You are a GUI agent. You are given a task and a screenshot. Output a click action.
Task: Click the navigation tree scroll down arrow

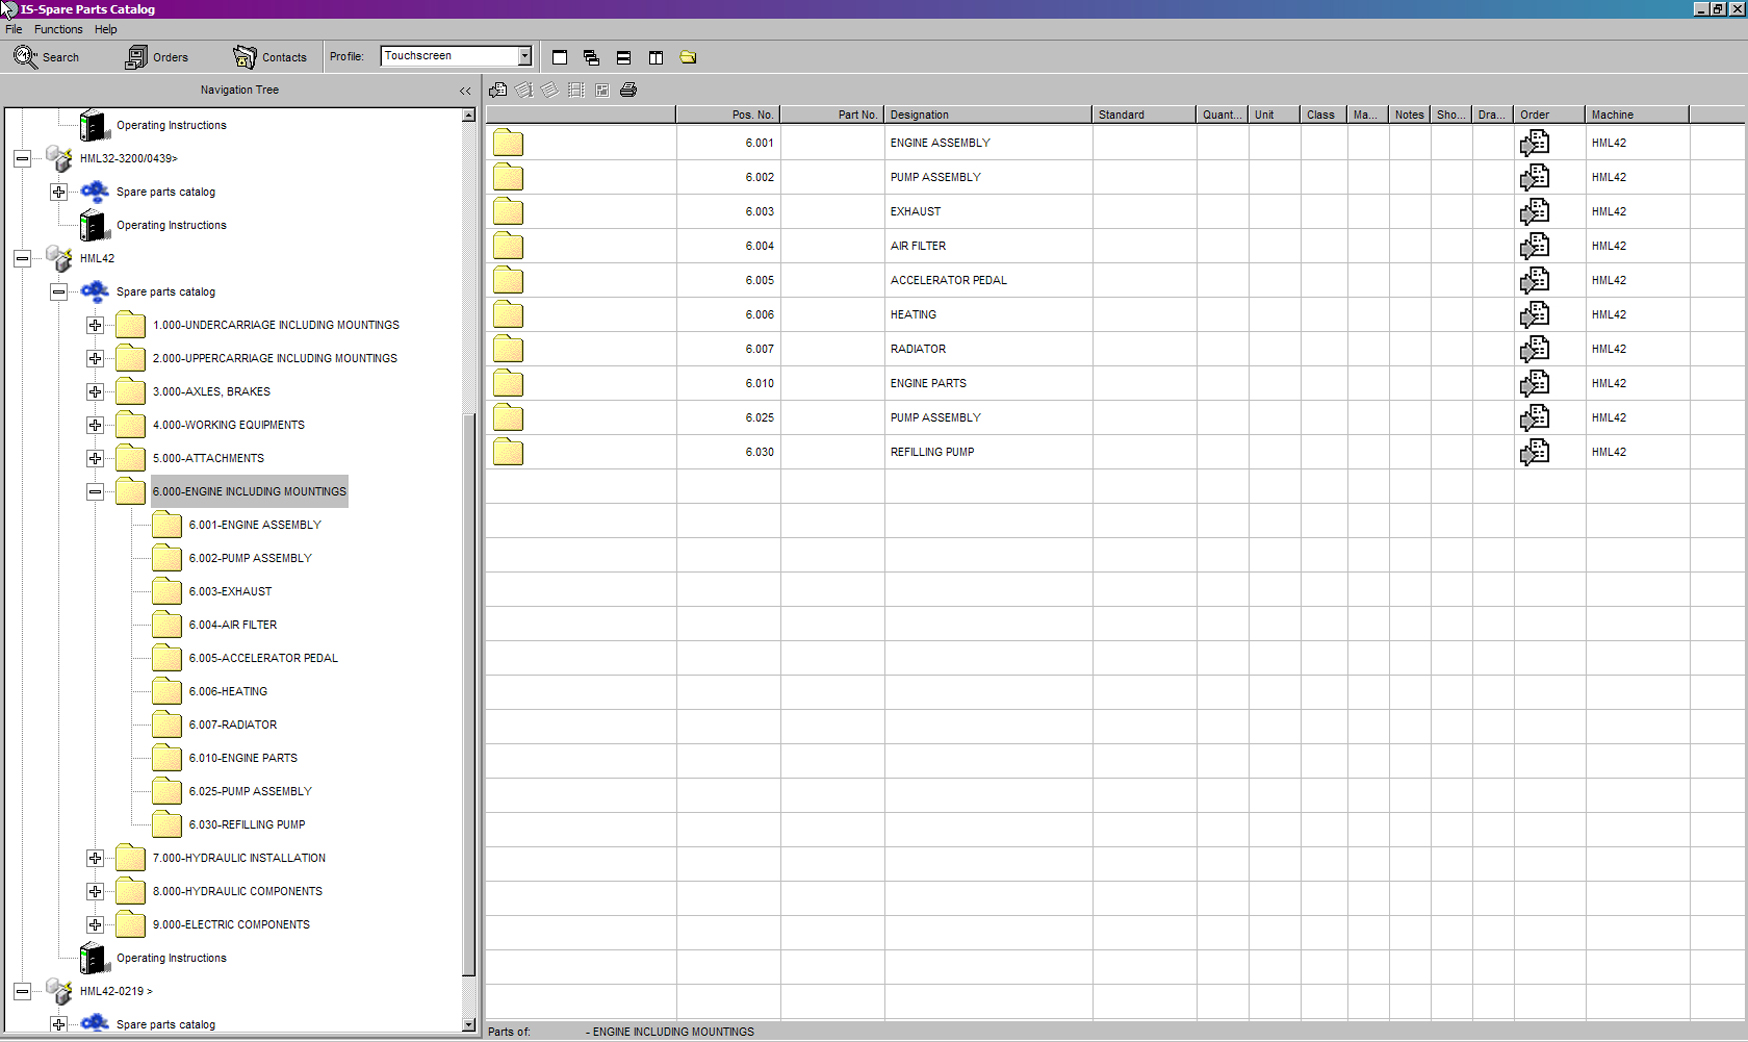pyautogui.click(x=468, y=1025)
